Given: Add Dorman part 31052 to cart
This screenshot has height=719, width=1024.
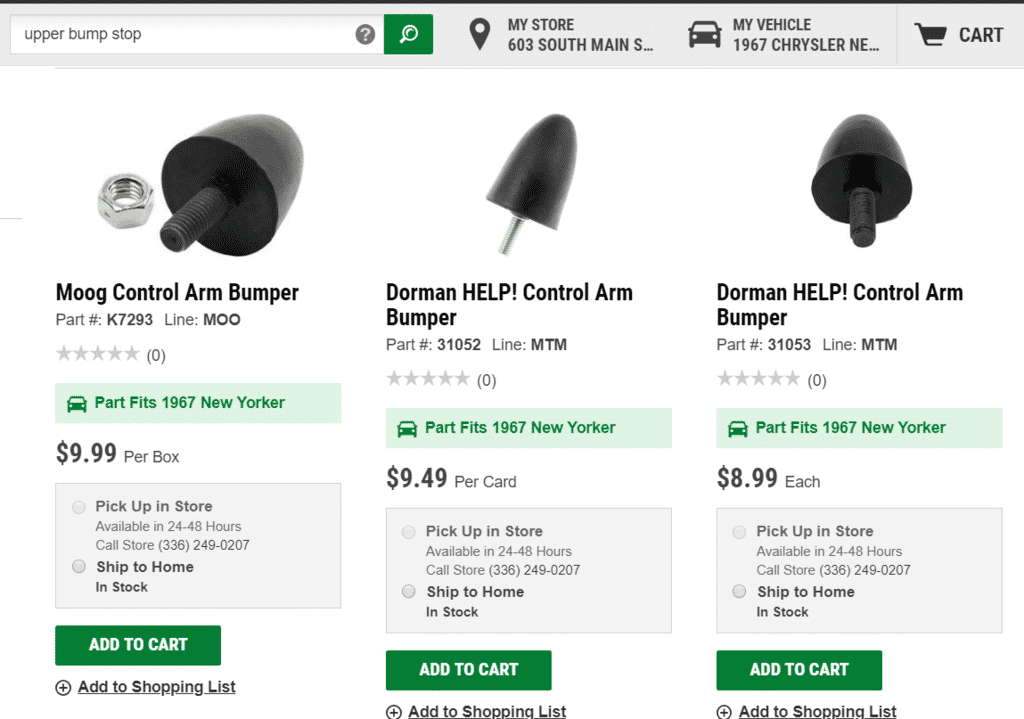Looking at the screenshot, I should click(x=468, y=670).
